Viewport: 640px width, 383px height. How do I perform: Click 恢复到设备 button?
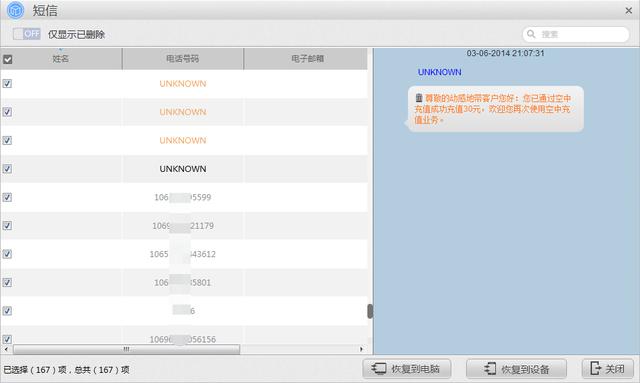516,369
